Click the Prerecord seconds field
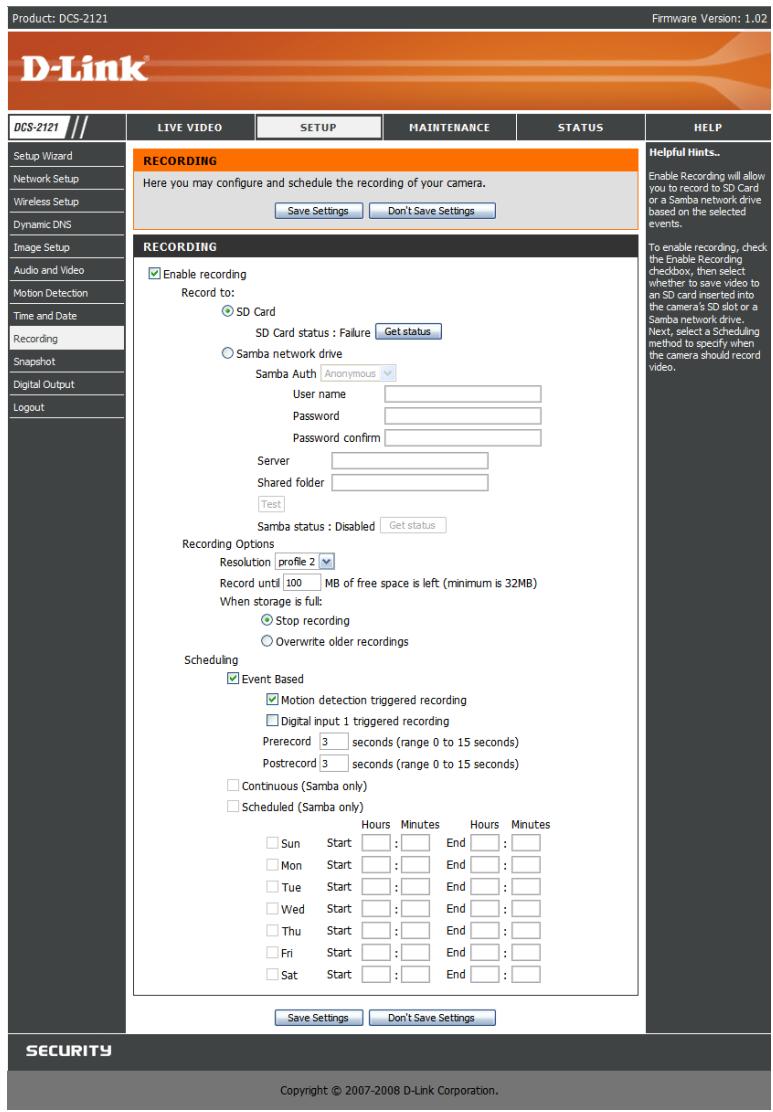Image resolution: width=773 pixels, height=1112 pixels. (334, 742)
